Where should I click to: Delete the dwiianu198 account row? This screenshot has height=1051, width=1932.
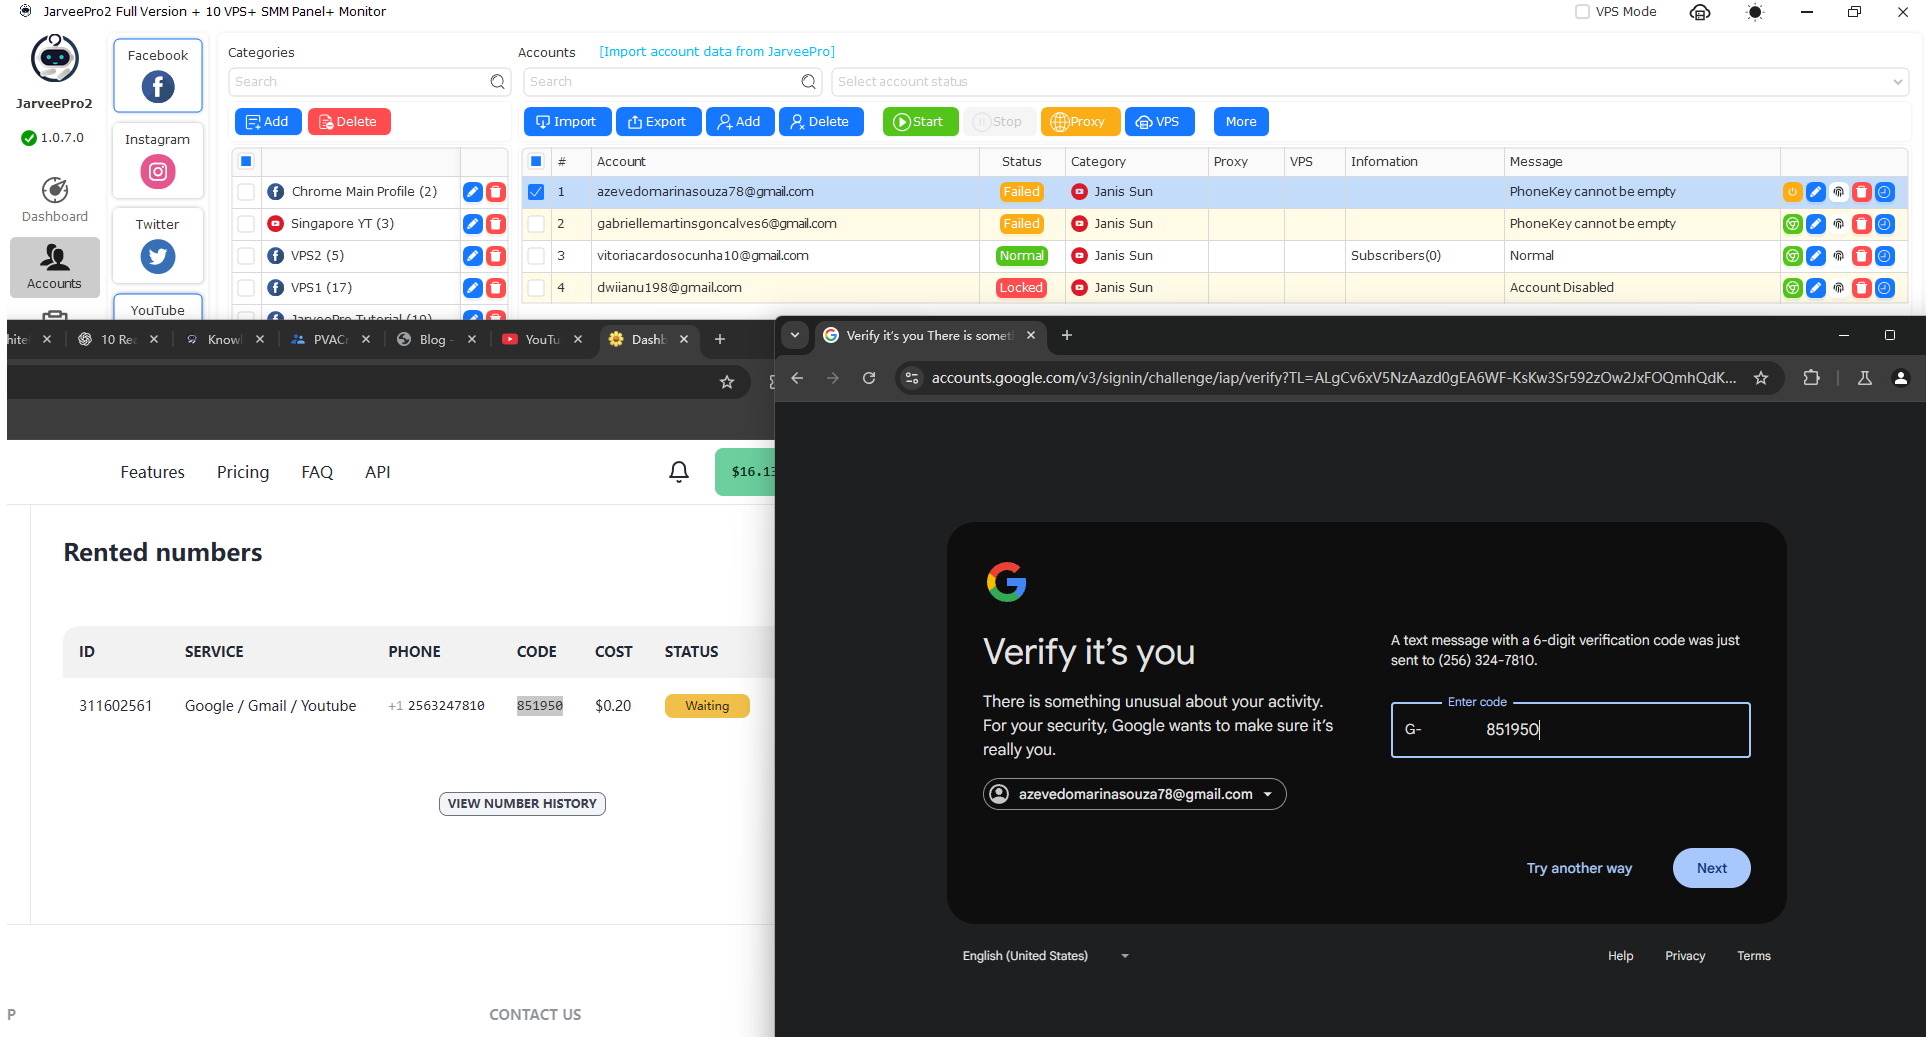[1862, 288]
